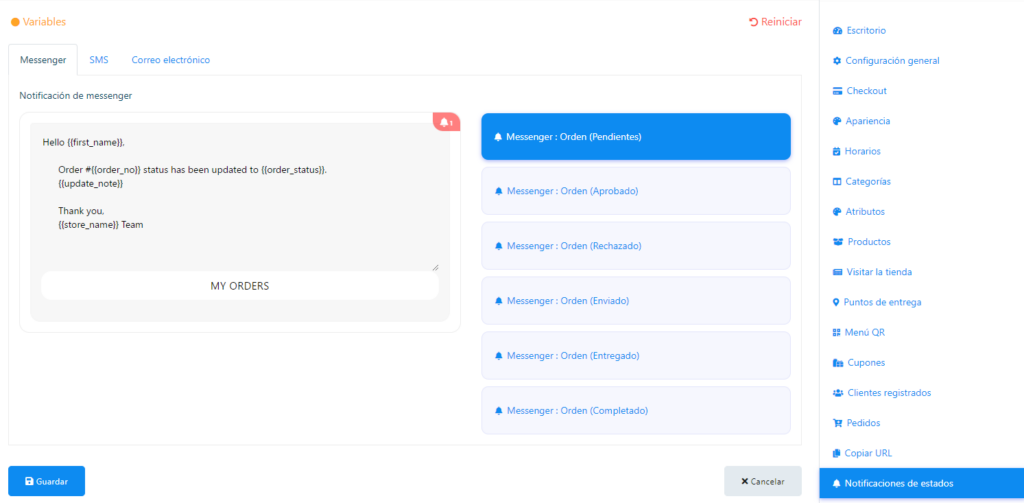
Task: Click the orange Variables dot icon
Action: 15,22
